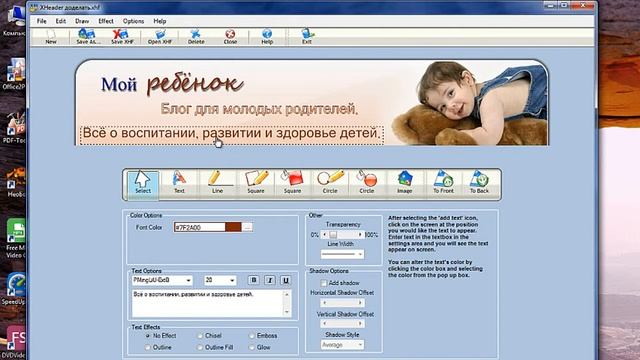Click the Vertical Shadow Offset slider
The image size is (640, 360).
[342, 324]
